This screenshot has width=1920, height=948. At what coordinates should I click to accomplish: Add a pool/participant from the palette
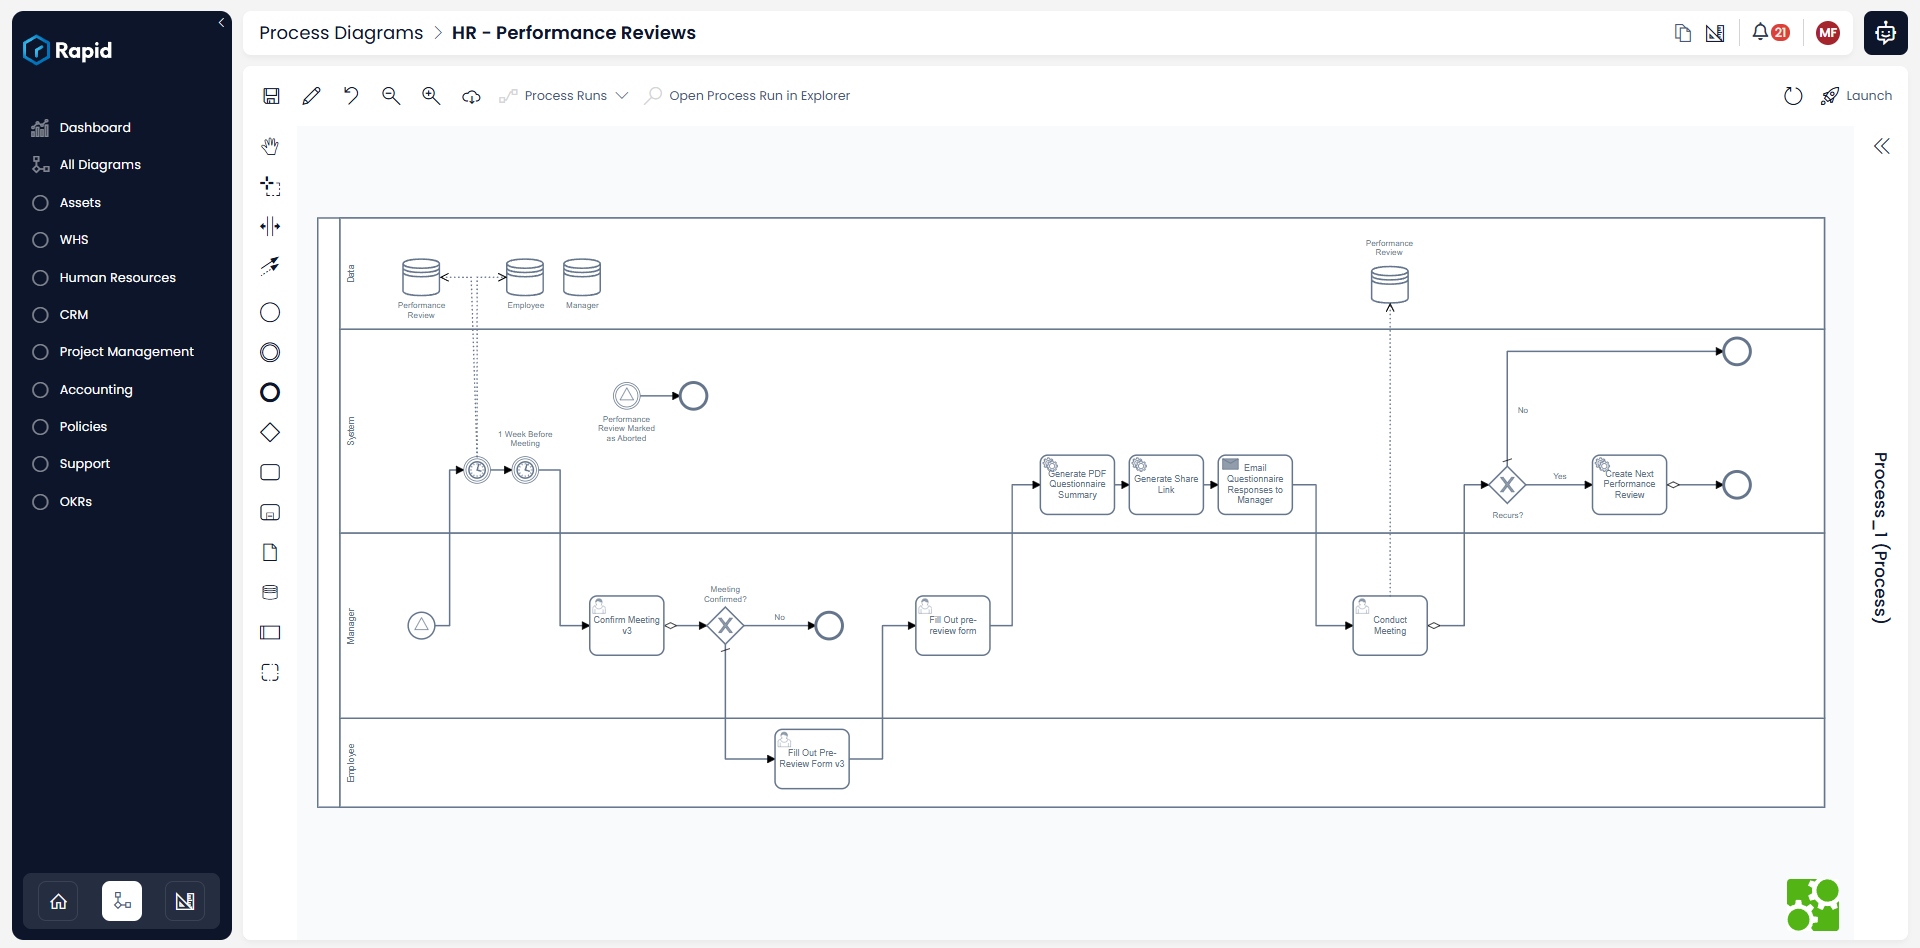click(270, 632)
